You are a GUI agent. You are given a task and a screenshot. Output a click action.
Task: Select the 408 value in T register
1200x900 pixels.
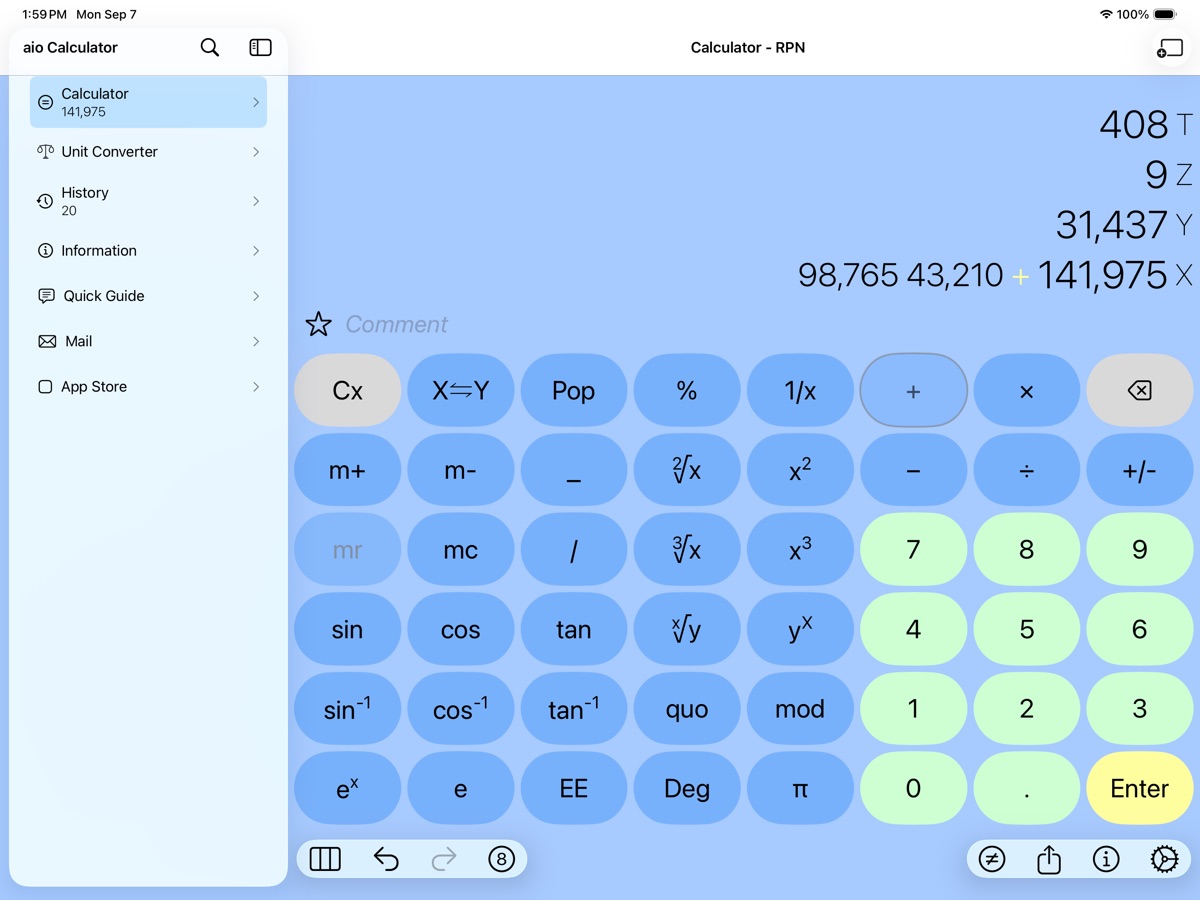(x=1134, y=125)
